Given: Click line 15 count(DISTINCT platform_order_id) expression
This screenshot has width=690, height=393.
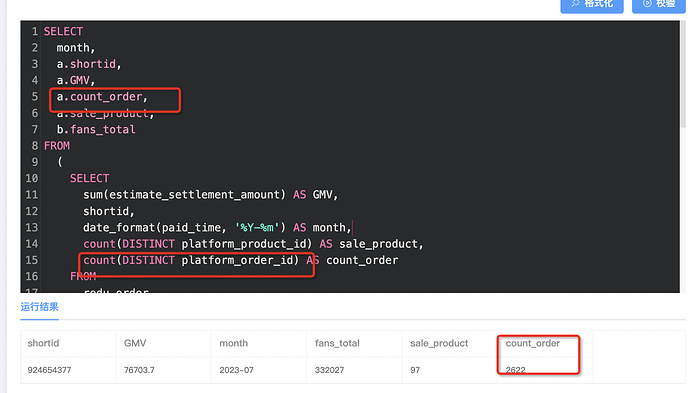Looking at the screenshot, I should [x=191, y=260].
